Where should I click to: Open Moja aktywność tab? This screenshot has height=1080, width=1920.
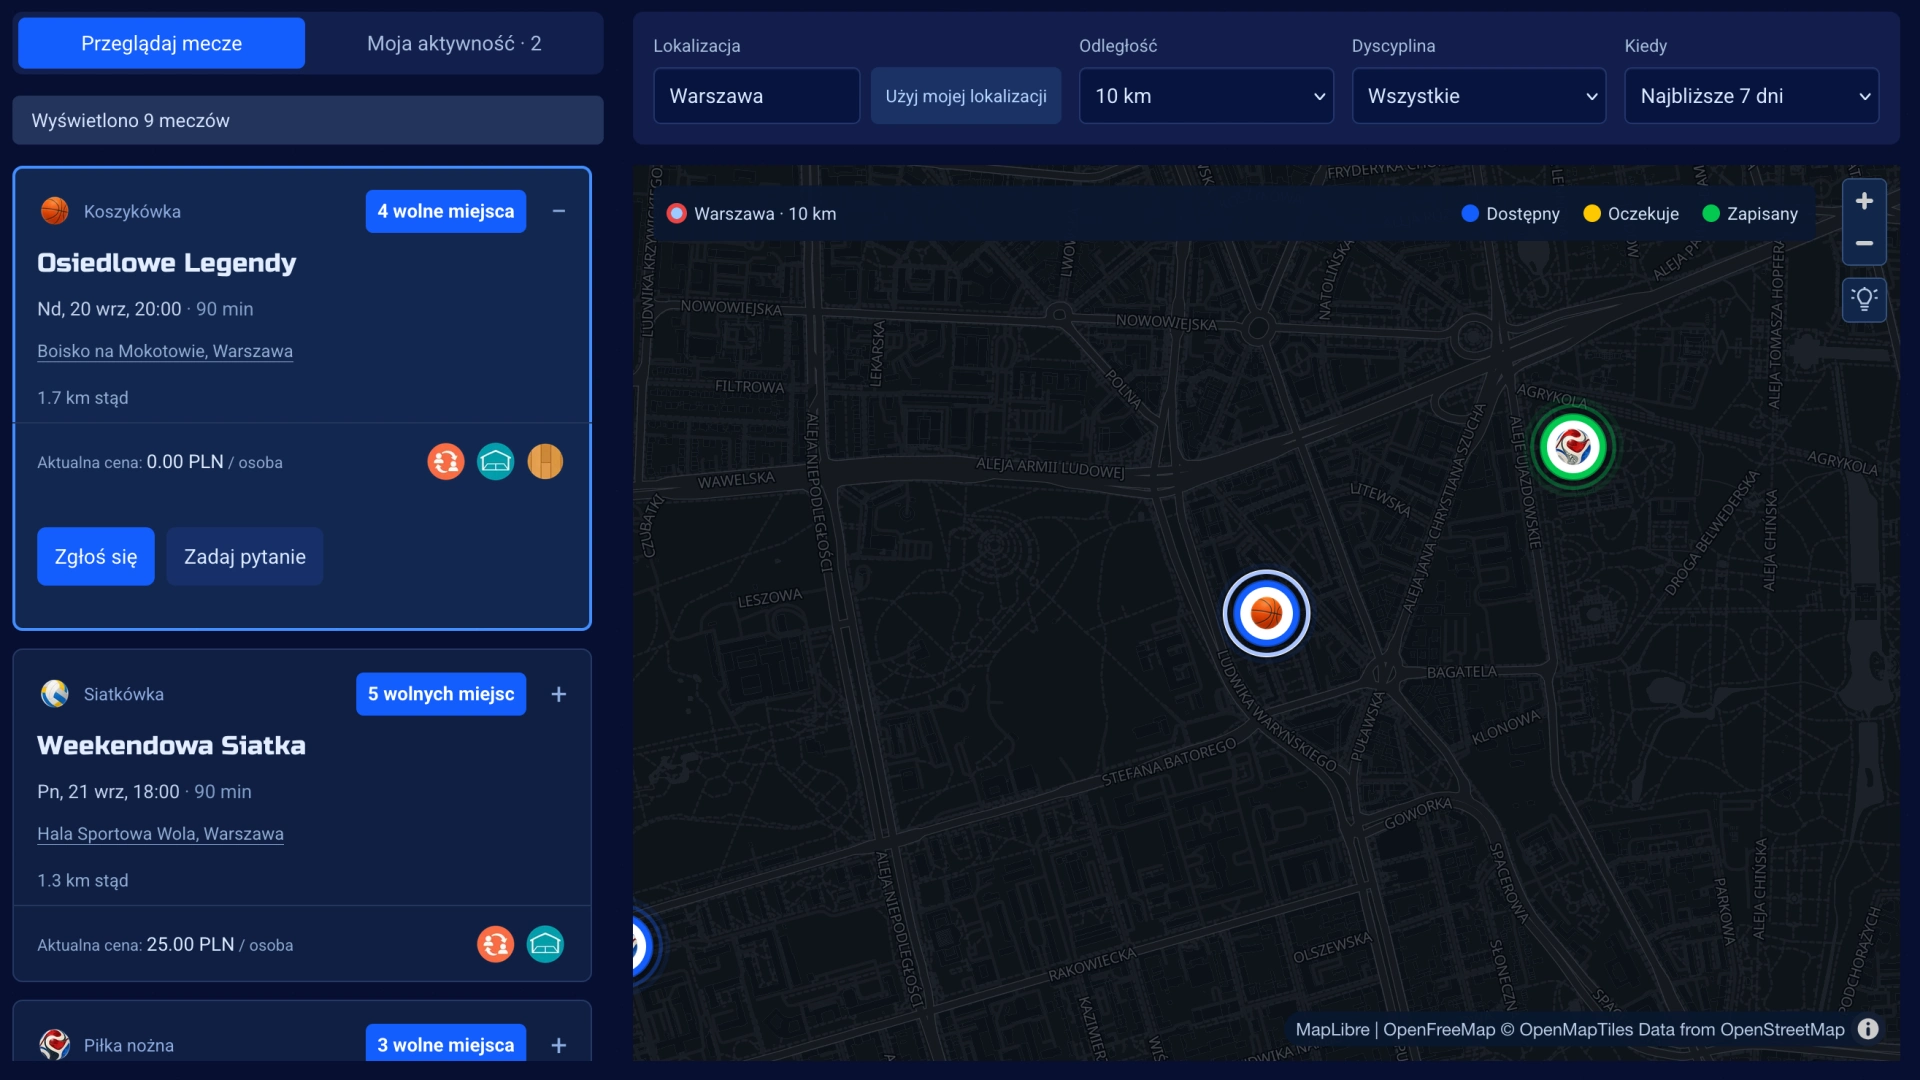[454, 43]
